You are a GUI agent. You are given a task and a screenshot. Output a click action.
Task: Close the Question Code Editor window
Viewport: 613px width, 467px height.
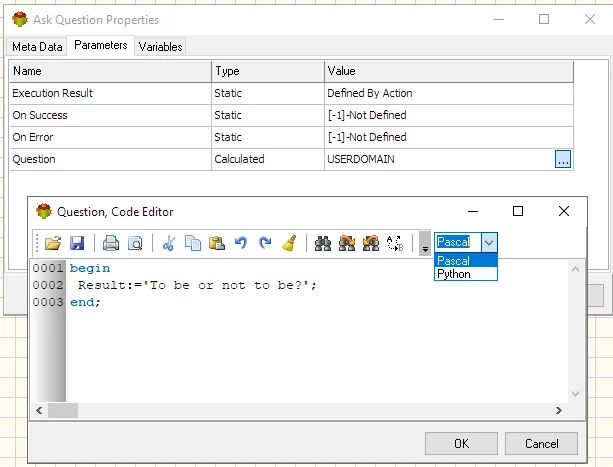point(564,211)
